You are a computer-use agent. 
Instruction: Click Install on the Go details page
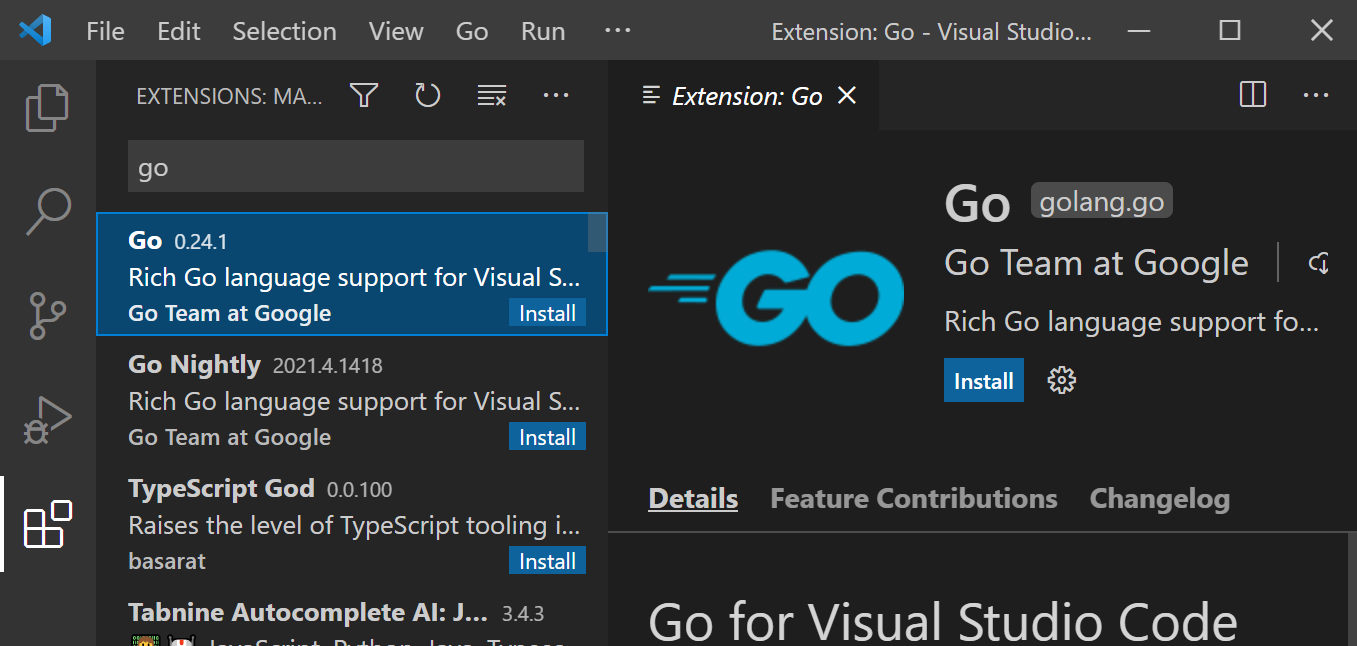[984, 380]
